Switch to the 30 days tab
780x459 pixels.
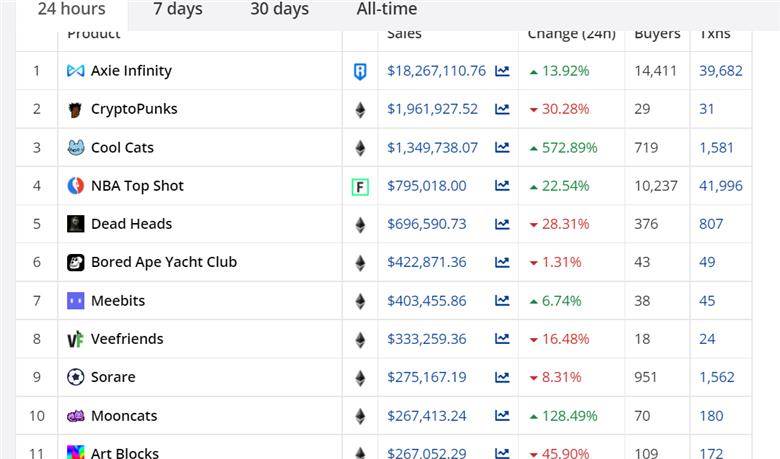(280, 9)
